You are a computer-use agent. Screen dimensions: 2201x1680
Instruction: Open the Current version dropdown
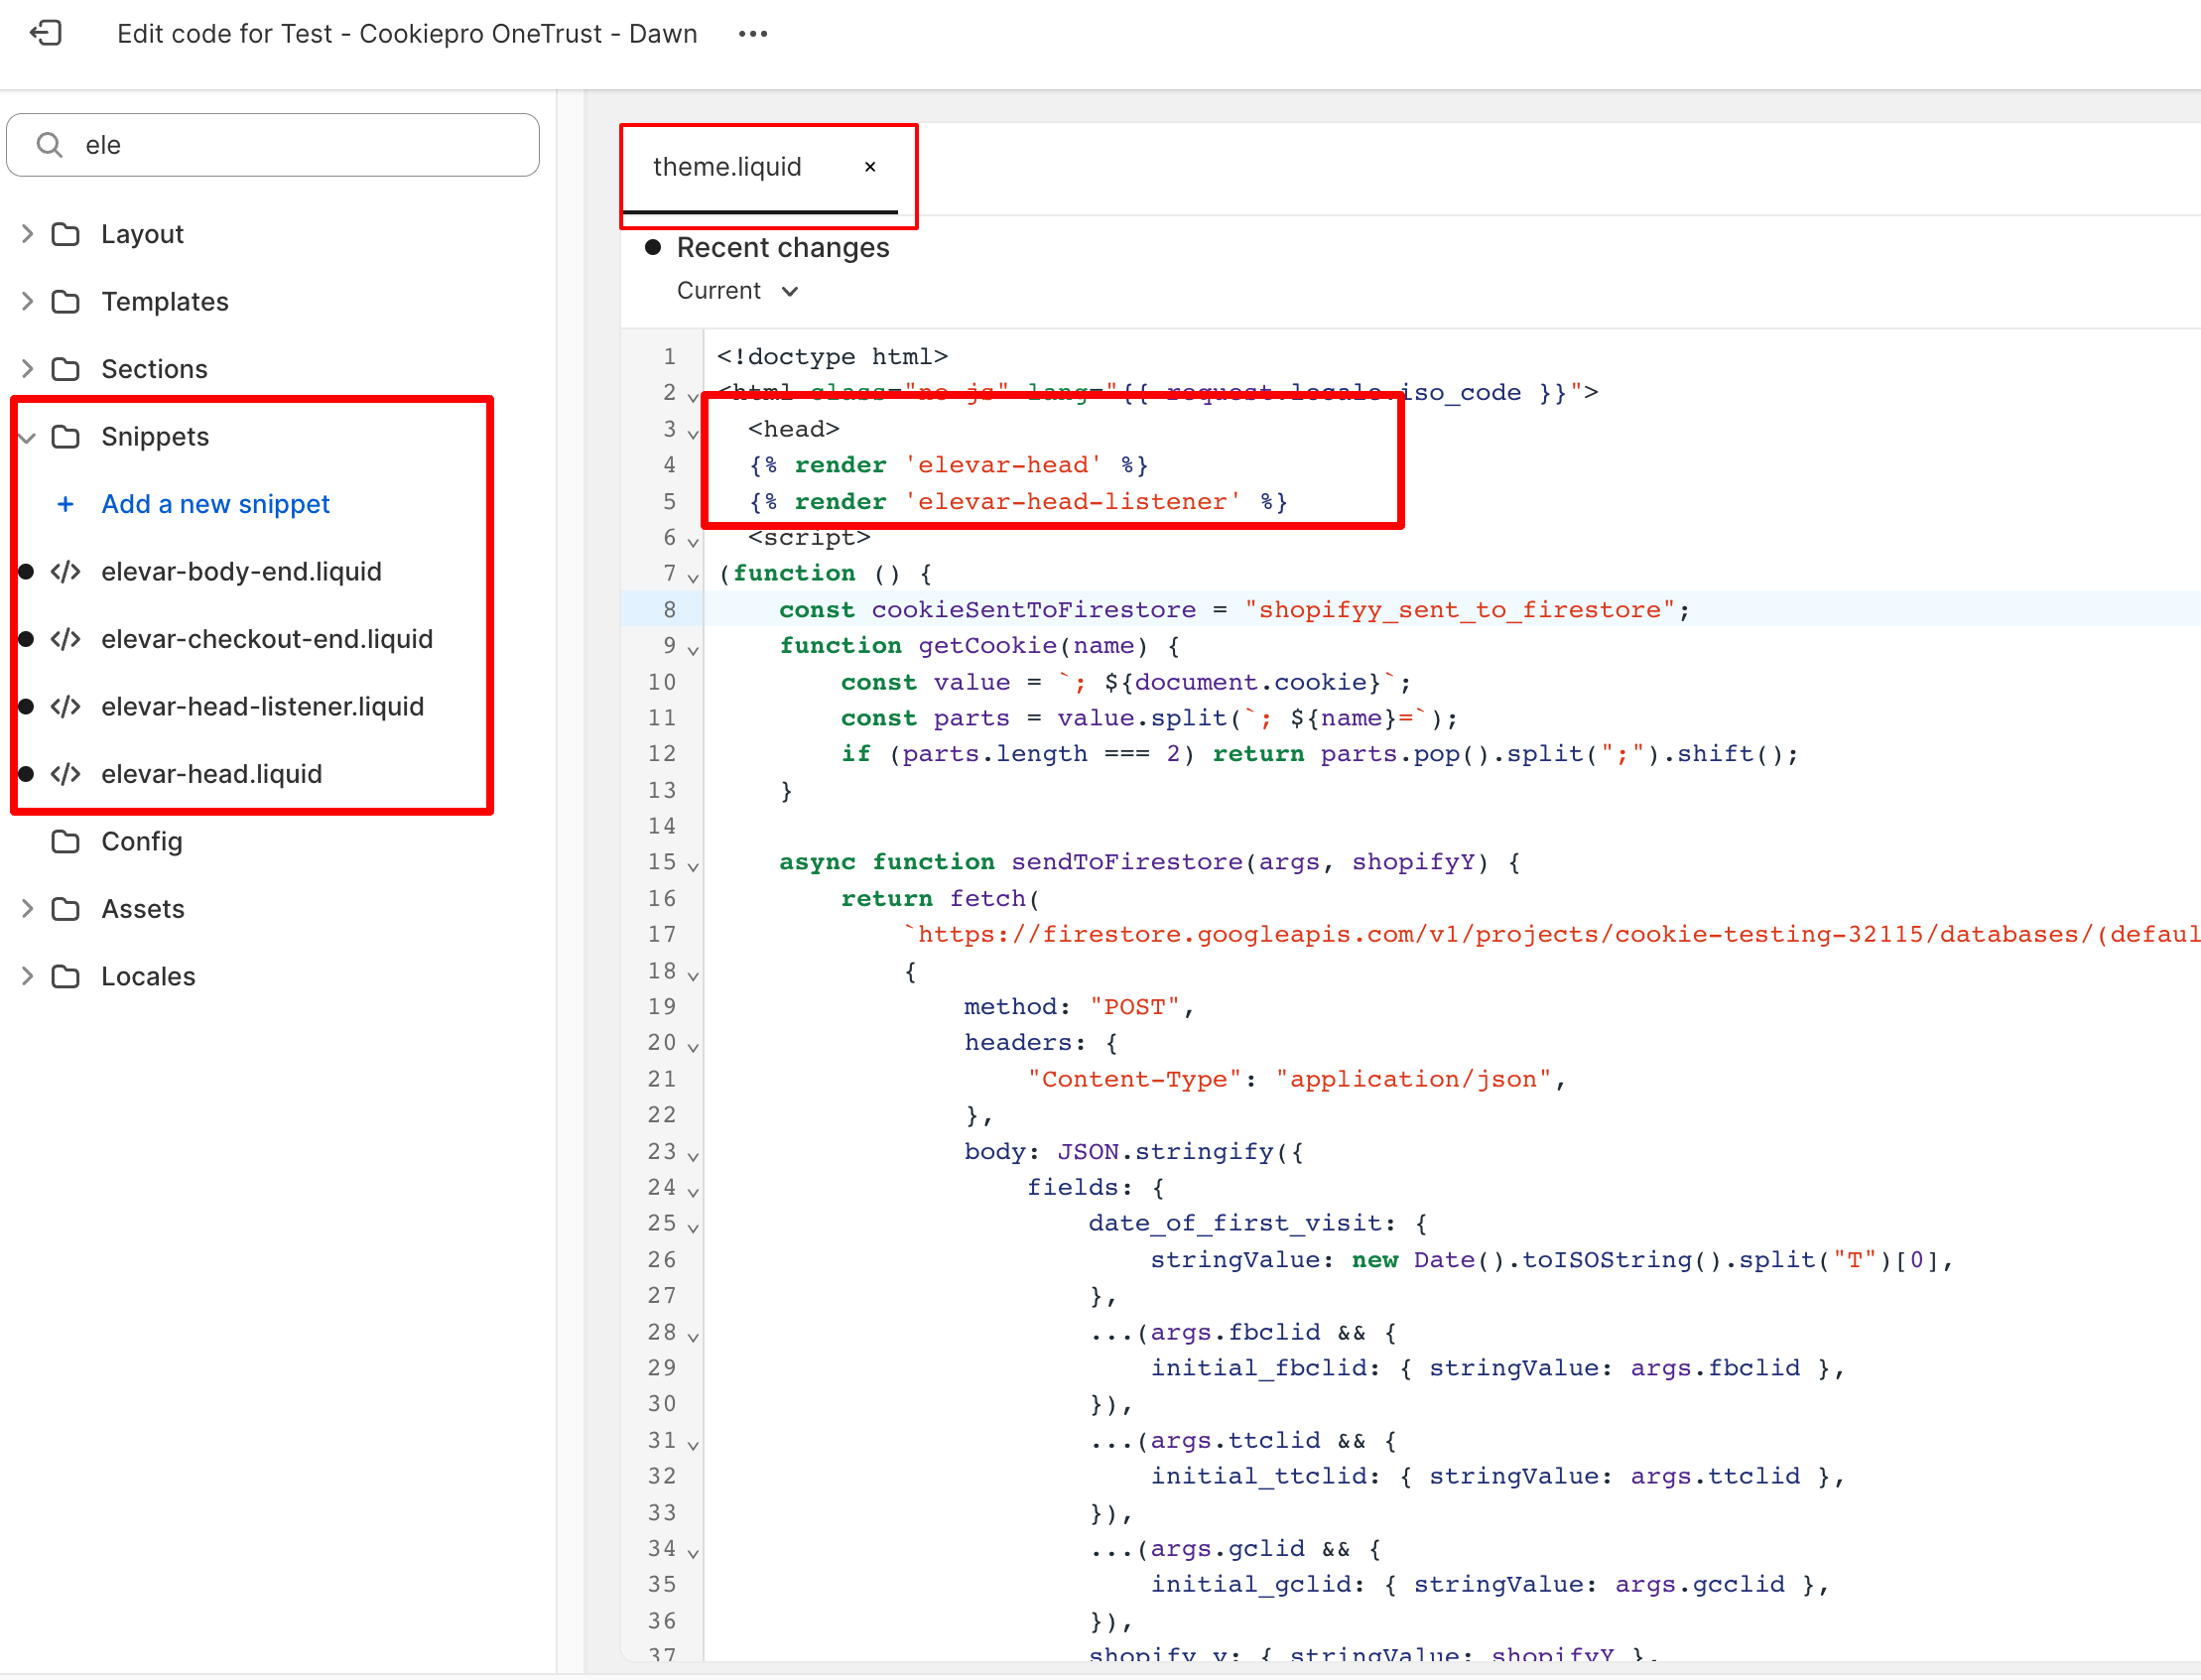737,291
